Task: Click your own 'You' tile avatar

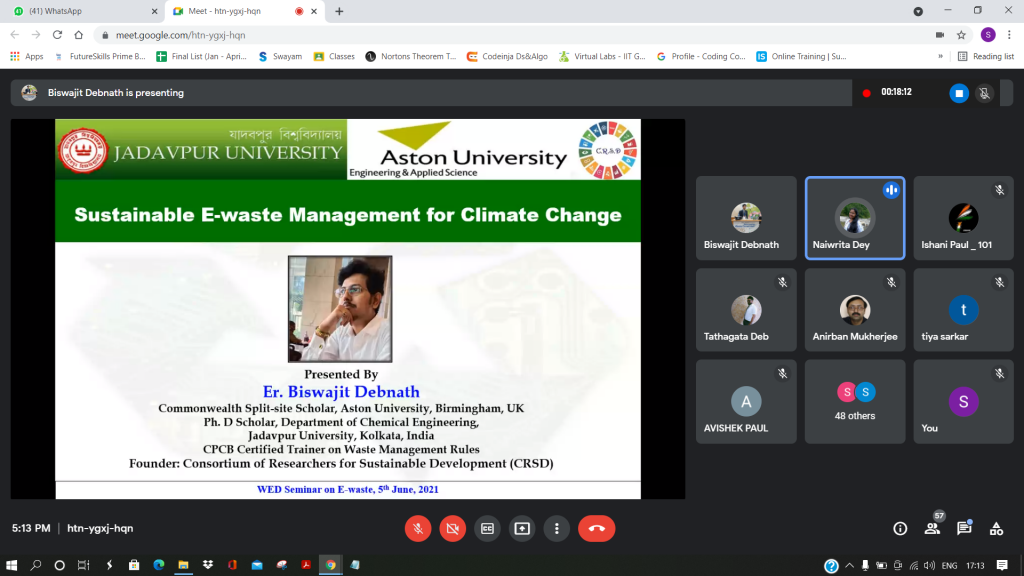Action: 963,402
